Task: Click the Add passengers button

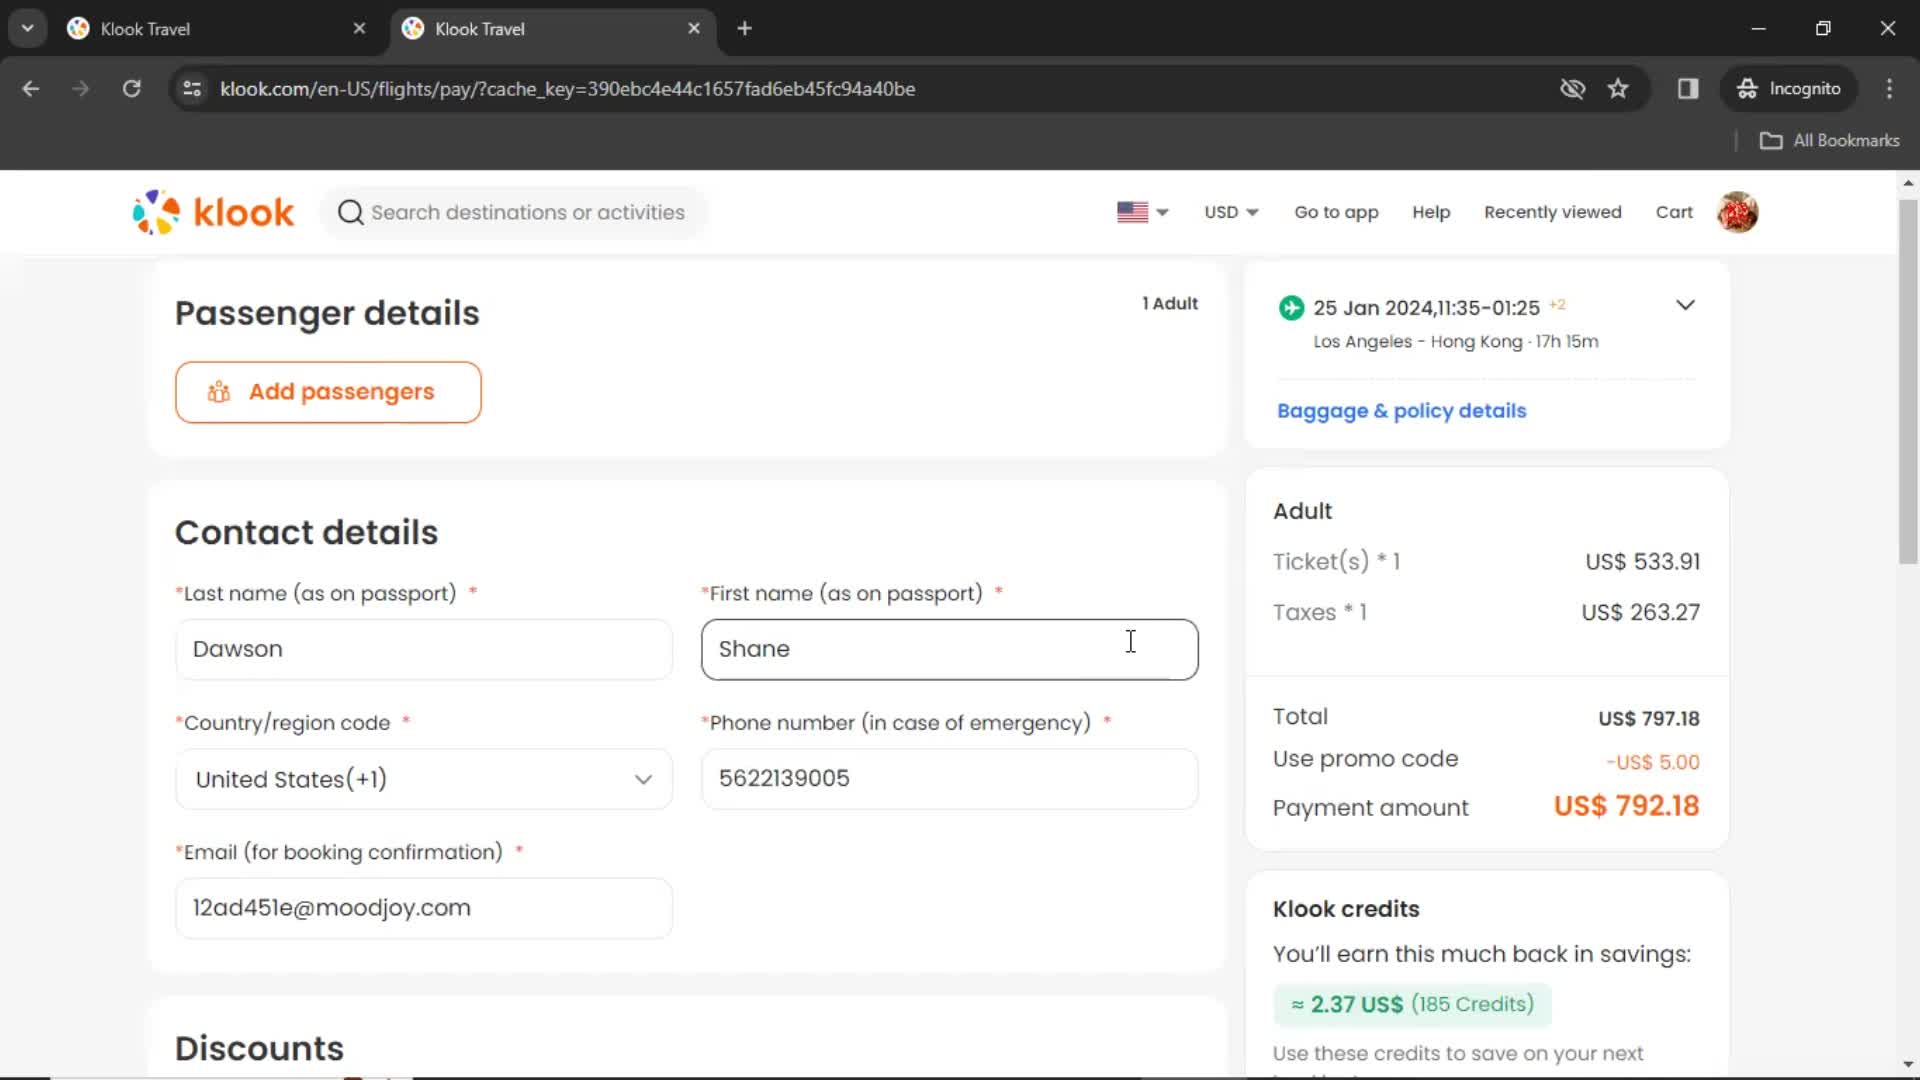Action: (x=330, y=392)
